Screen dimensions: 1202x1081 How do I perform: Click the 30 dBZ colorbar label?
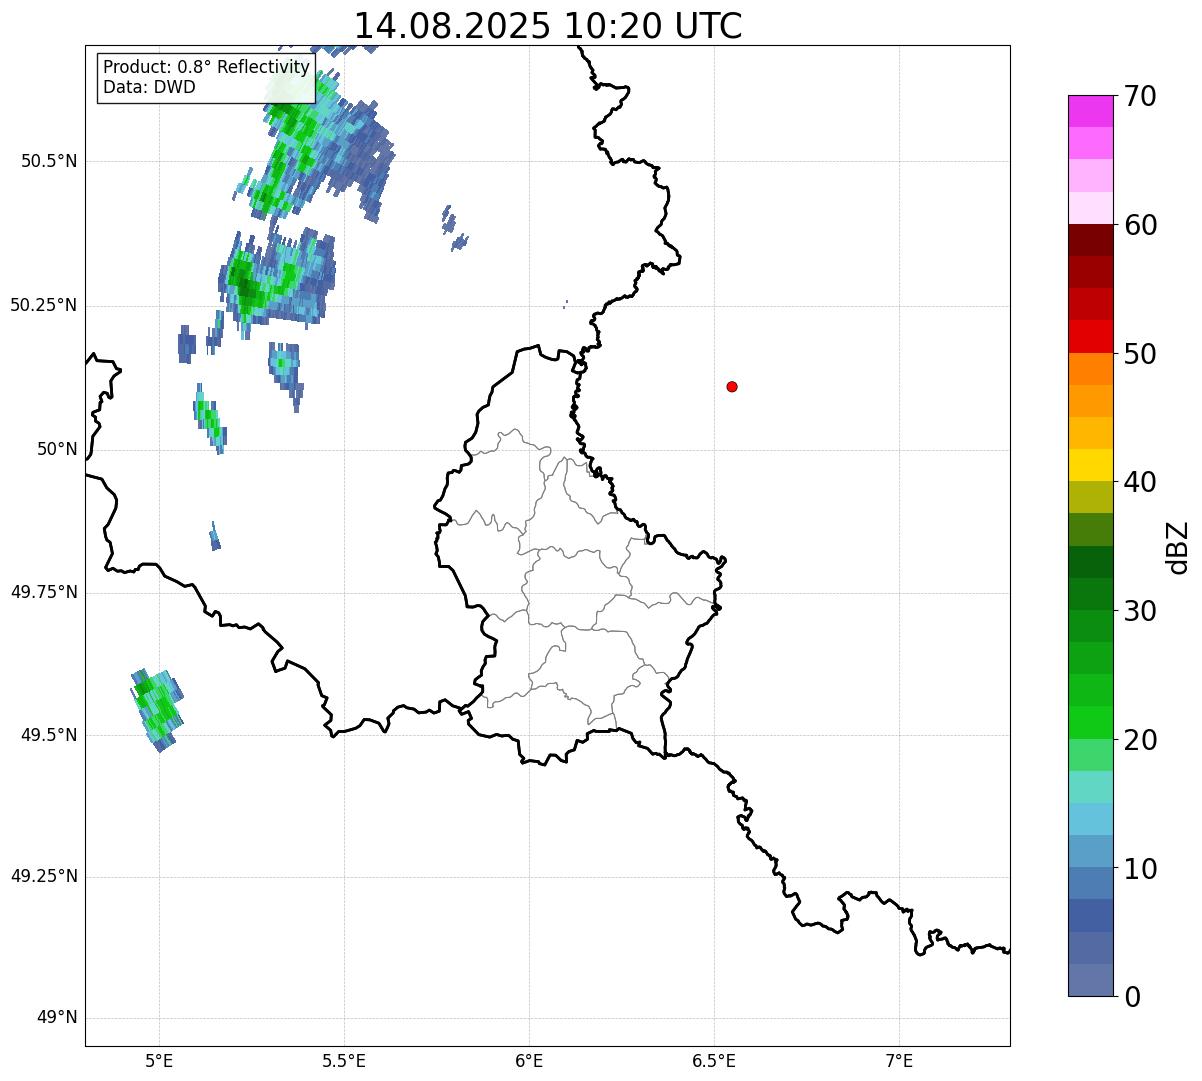tap(1140, 611)
